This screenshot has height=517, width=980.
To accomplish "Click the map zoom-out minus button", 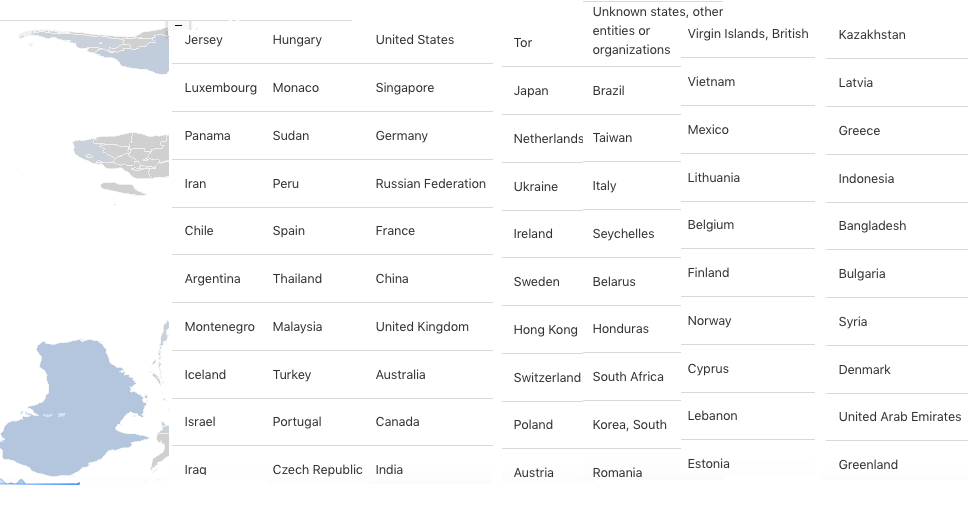I will click(x=179, y=26).
